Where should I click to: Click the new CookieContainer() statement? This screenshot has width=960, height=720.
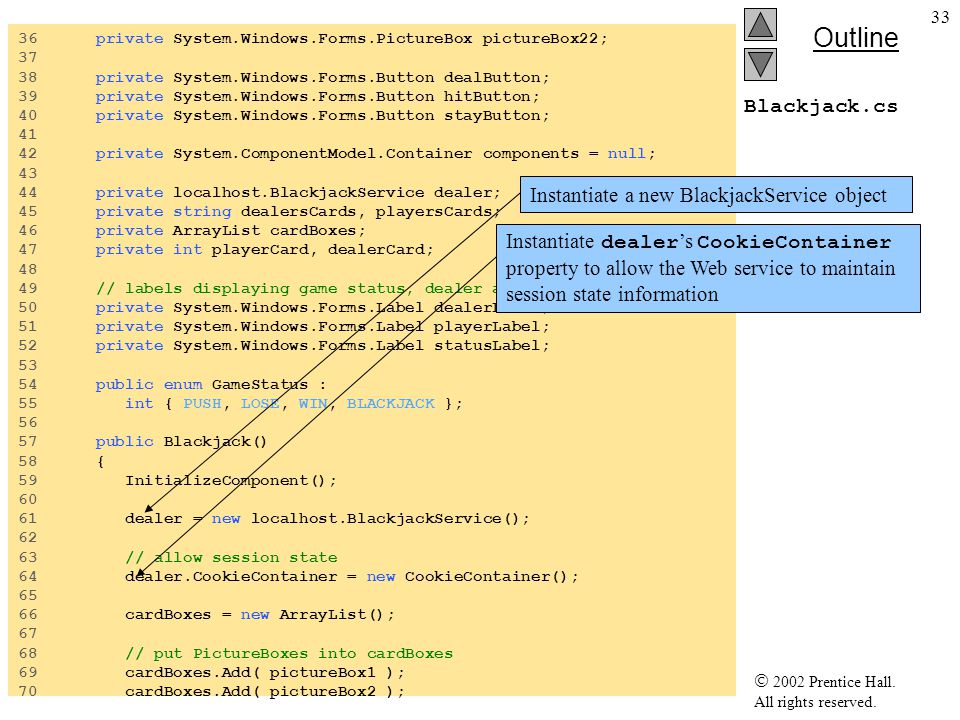[352, 577]
